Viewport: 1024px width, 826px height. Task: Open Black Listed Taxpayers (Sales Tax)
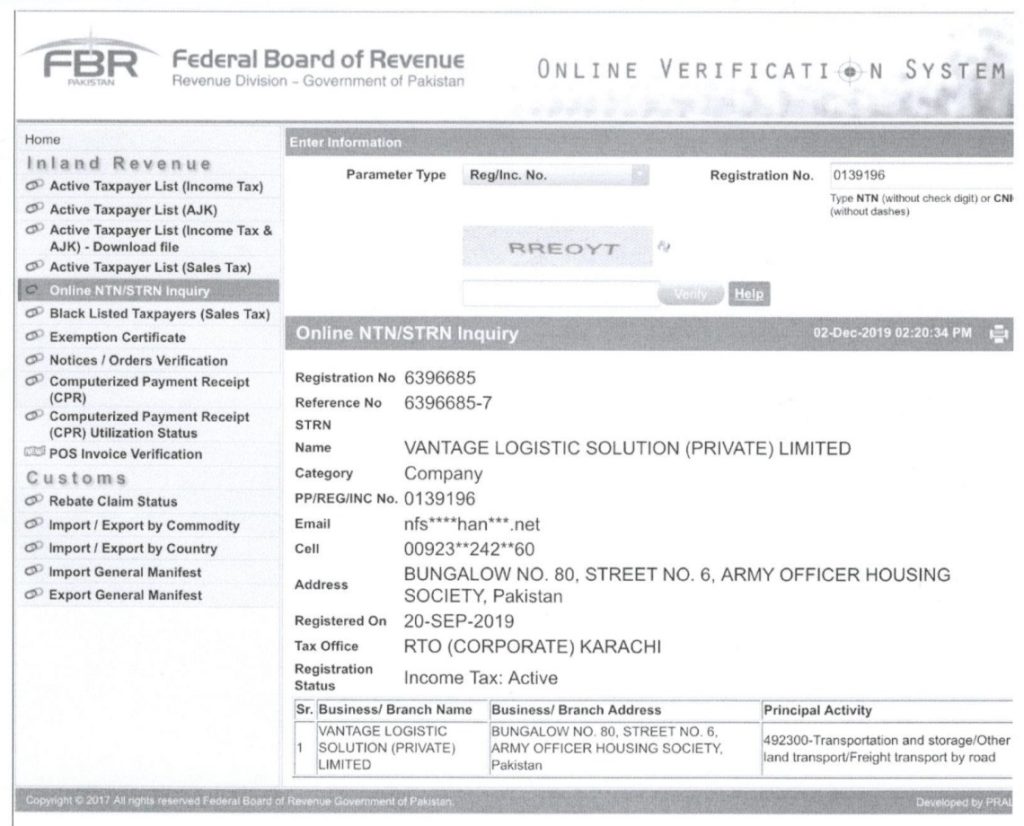click(x=159, y=314)
